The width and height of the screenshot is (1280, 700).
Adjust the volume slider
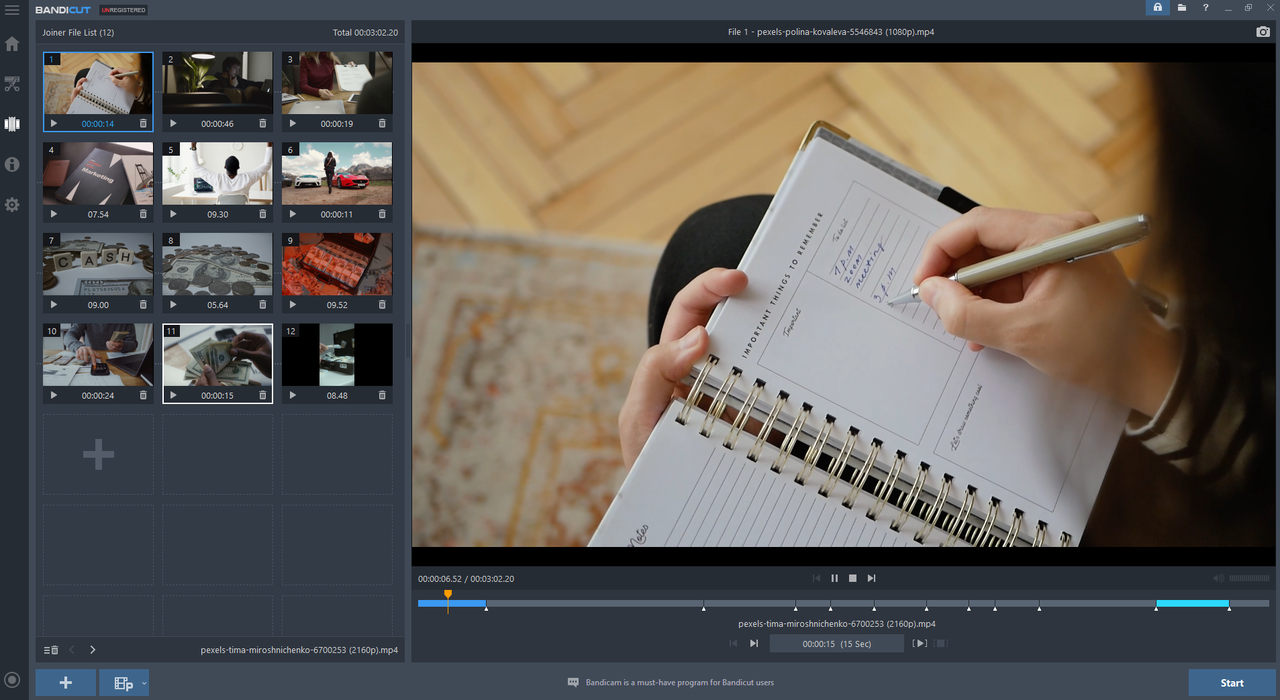(x=1249, y=578)
